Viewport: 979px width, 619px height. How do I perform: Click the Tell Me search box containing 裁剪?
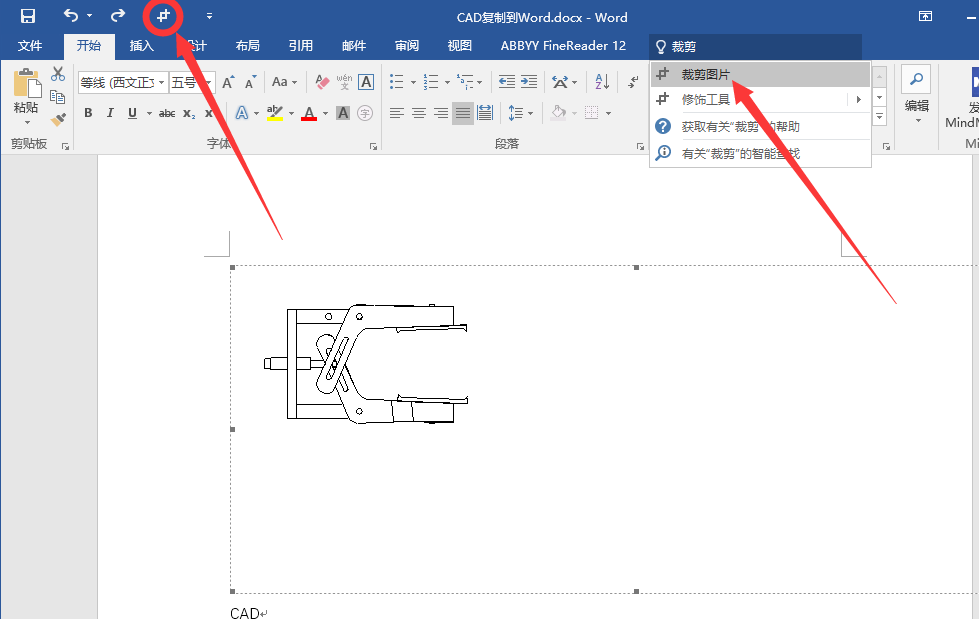tap(755, 47)
